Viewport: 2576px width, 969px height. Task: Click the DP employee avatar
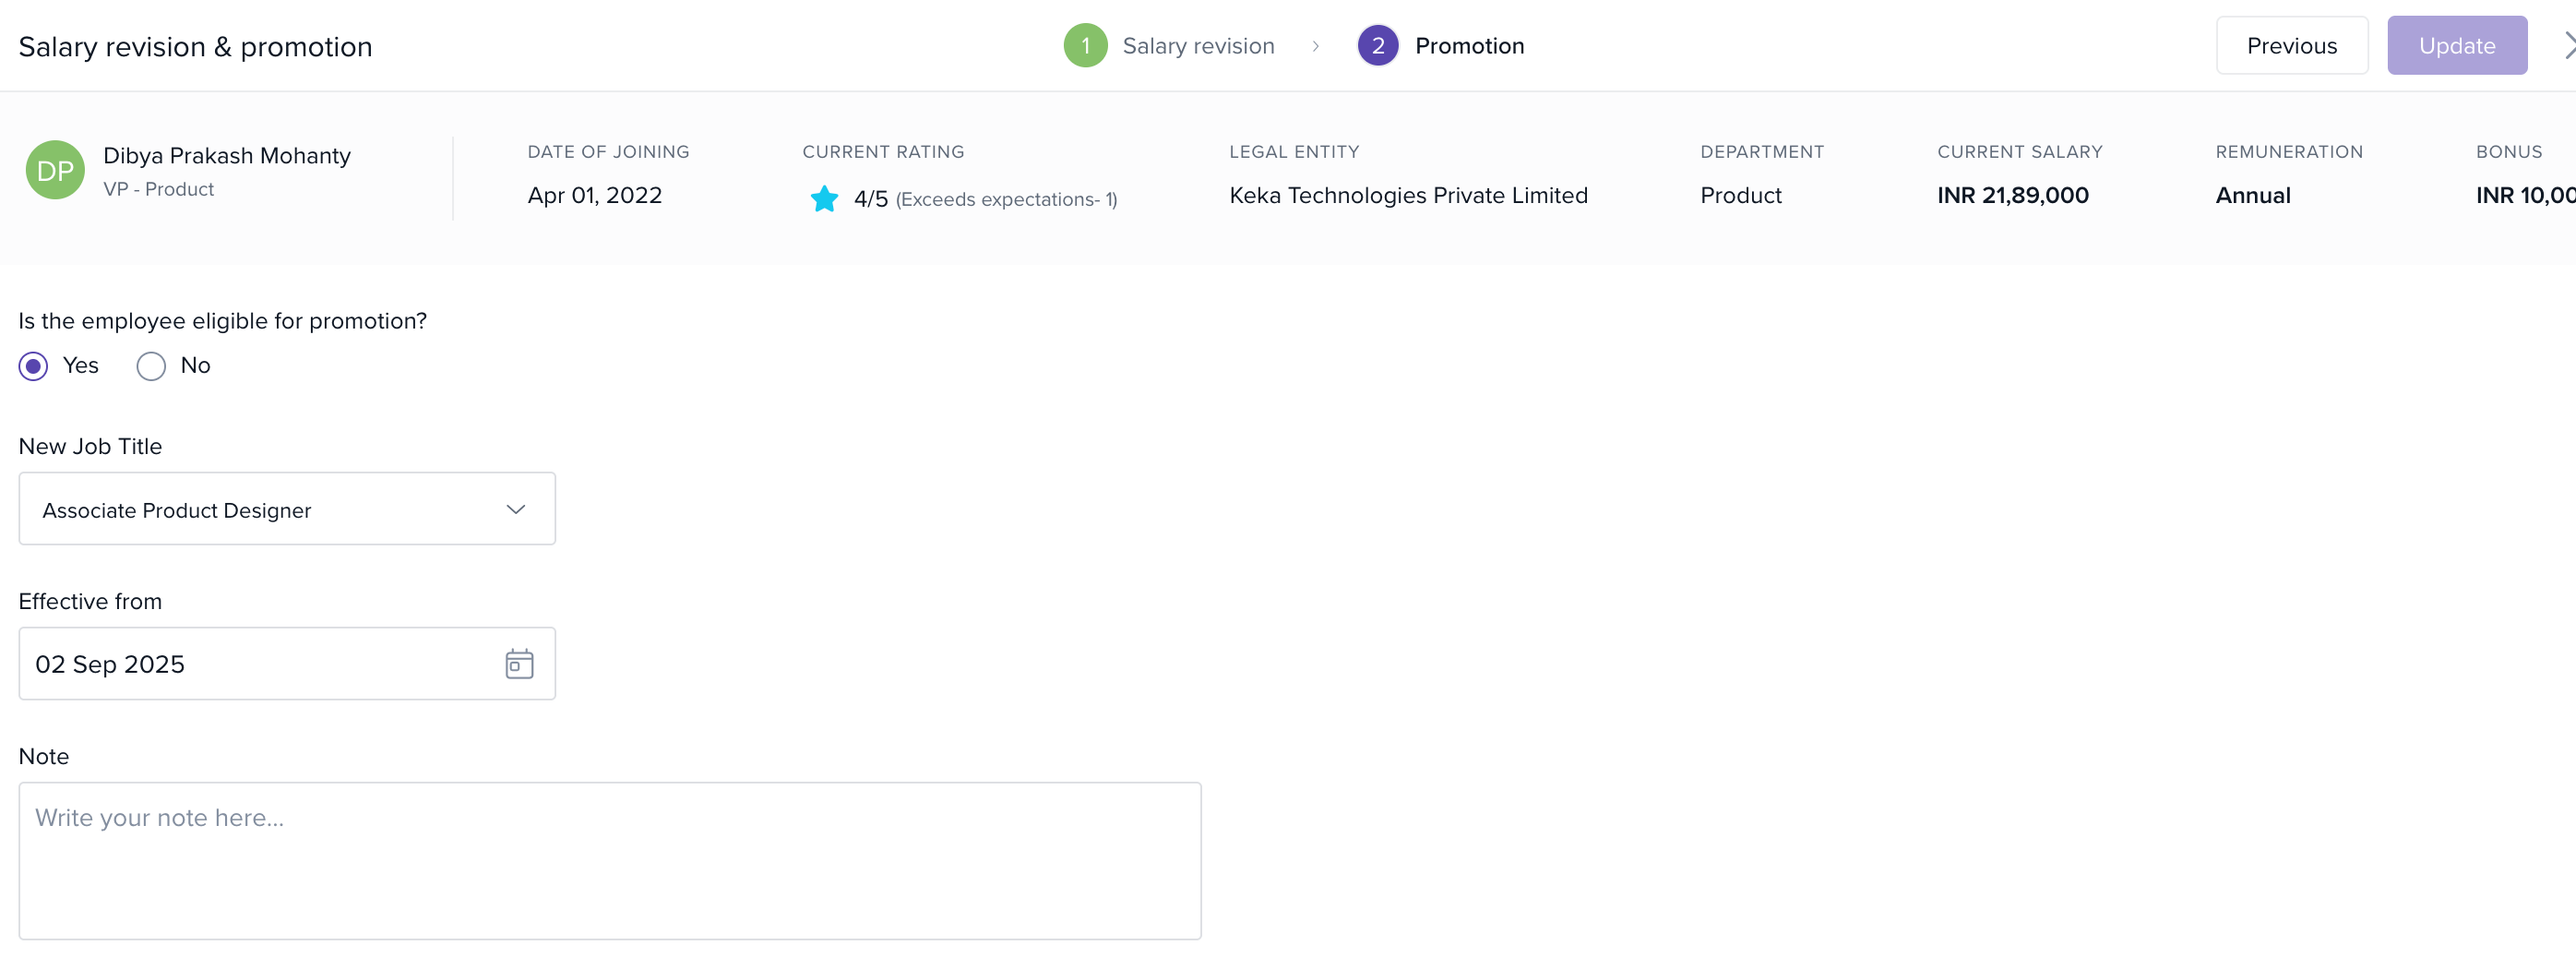point(55,170)
